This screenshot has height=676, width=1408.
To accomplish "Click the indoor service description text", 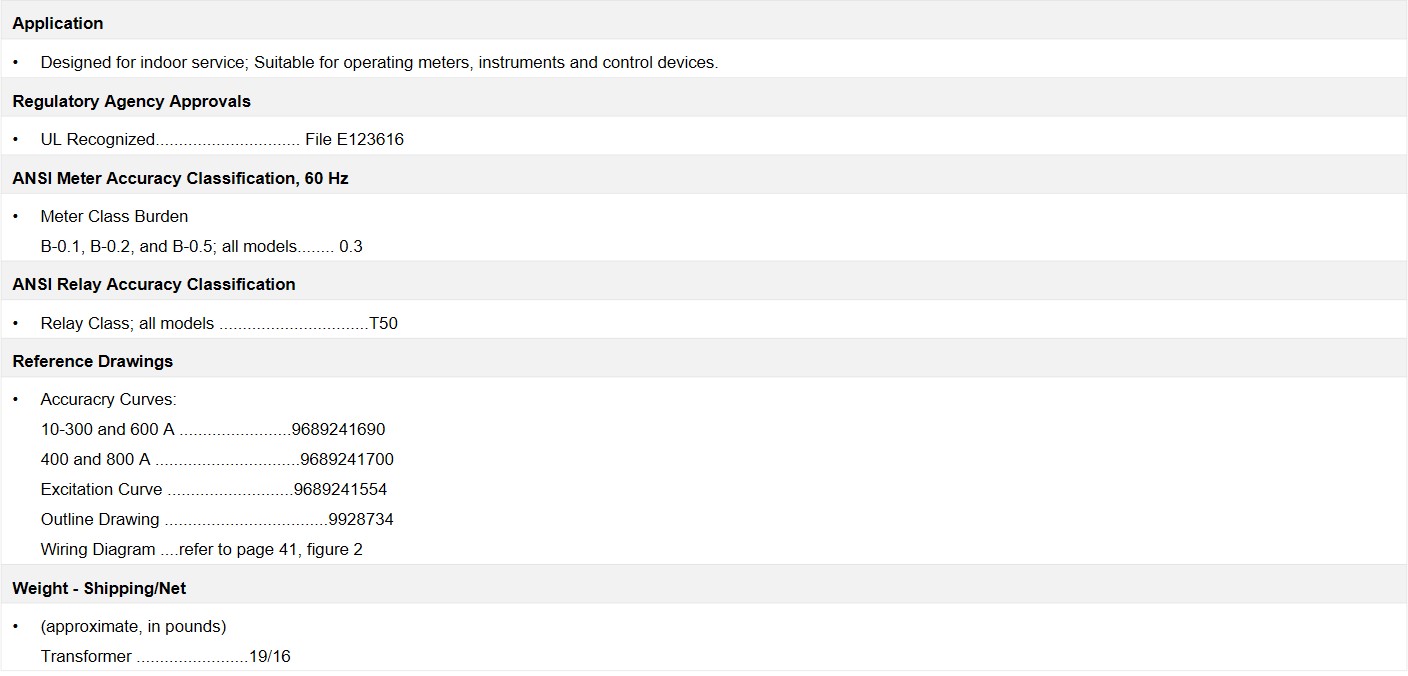I will (x=379, y=62).
